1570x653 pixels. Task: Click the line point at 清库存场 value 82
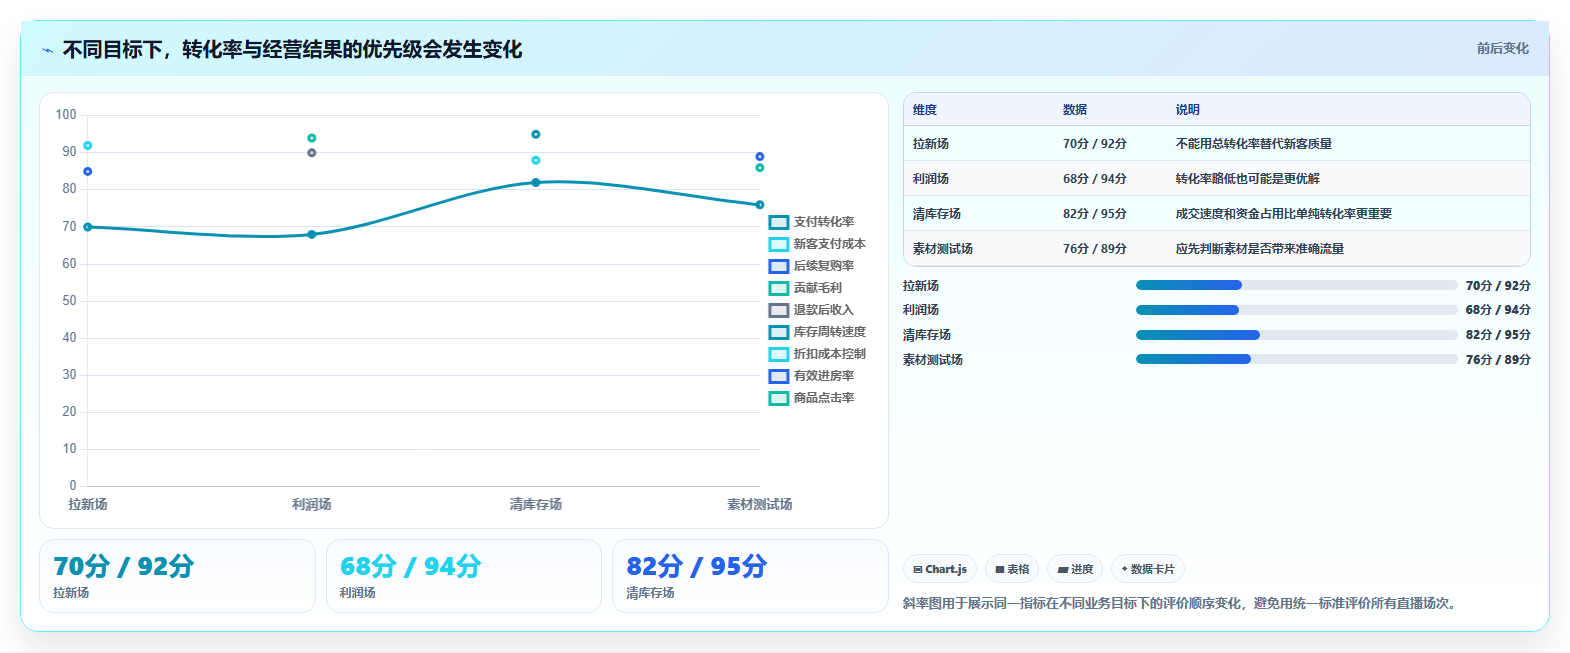pos(536,183)
